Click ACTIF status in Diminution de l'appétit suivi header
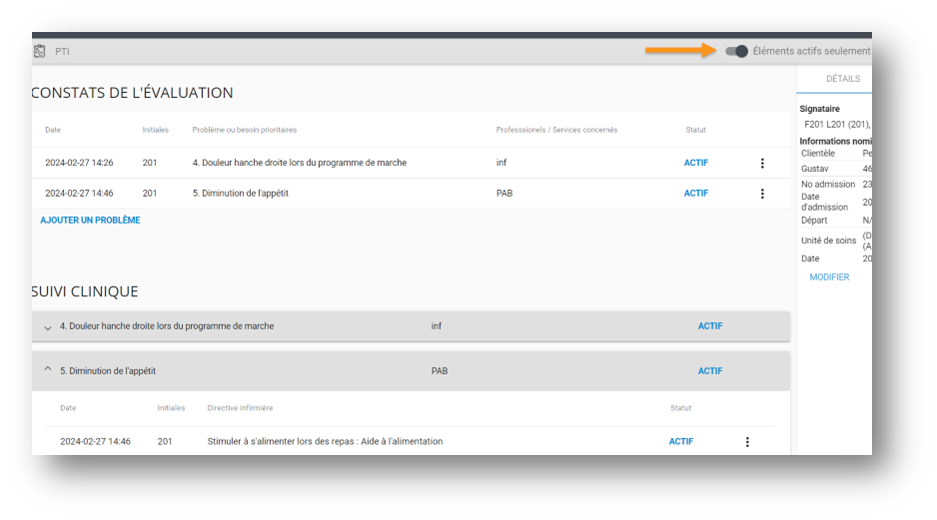The height and width of the screenshot is (520, 937). click(x=710, y=371)
